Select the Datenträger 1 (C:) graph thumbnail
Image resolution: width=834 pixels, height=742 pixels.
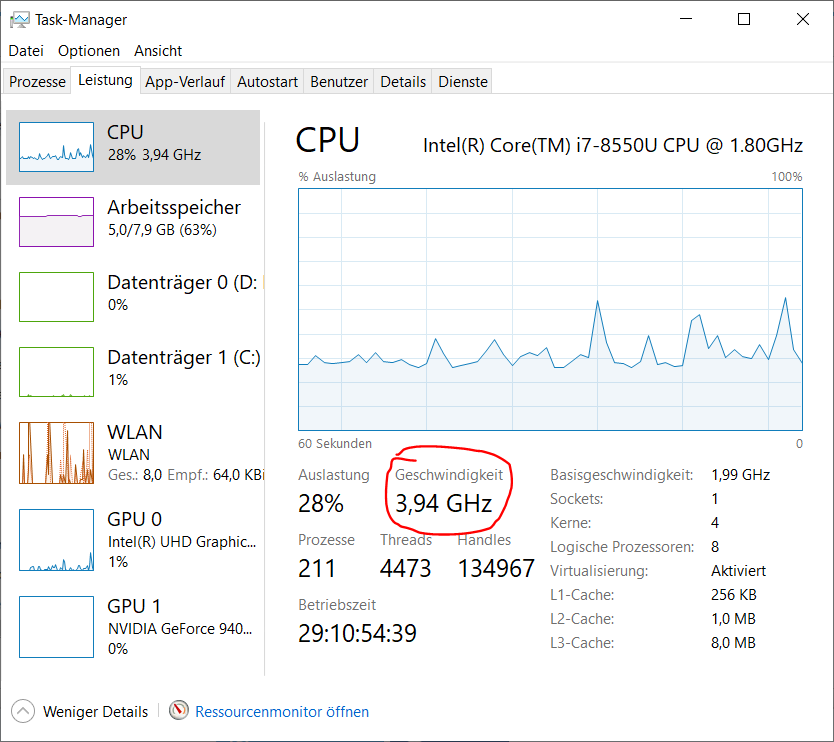(x=56, y=372)
